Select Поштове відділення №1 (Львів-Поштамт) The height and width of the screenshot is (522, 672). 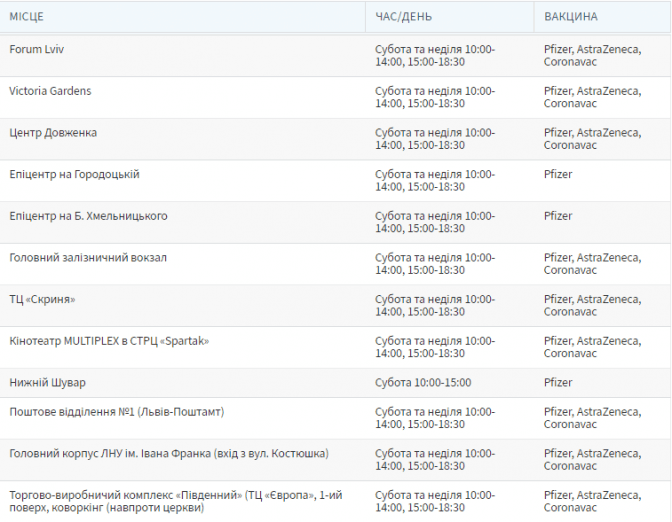[x=116, y=412]
